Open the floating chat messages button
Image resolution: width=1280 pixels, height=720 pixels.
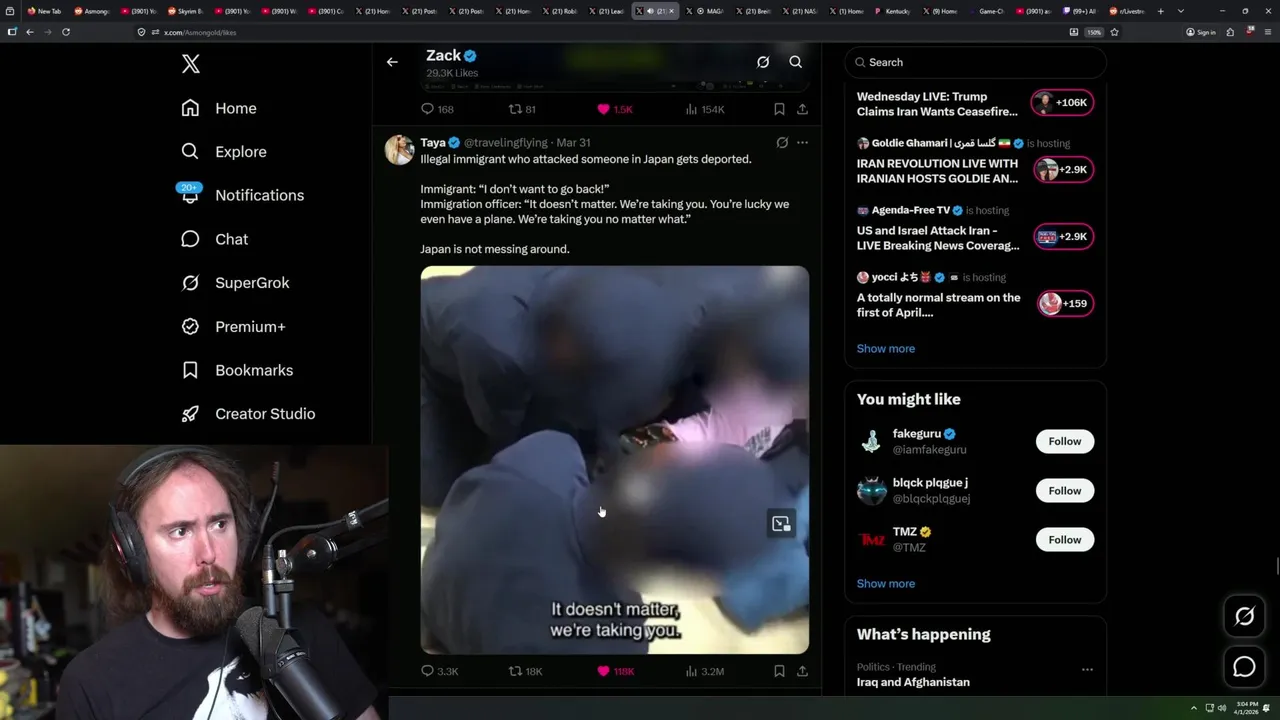(1244, 667)
